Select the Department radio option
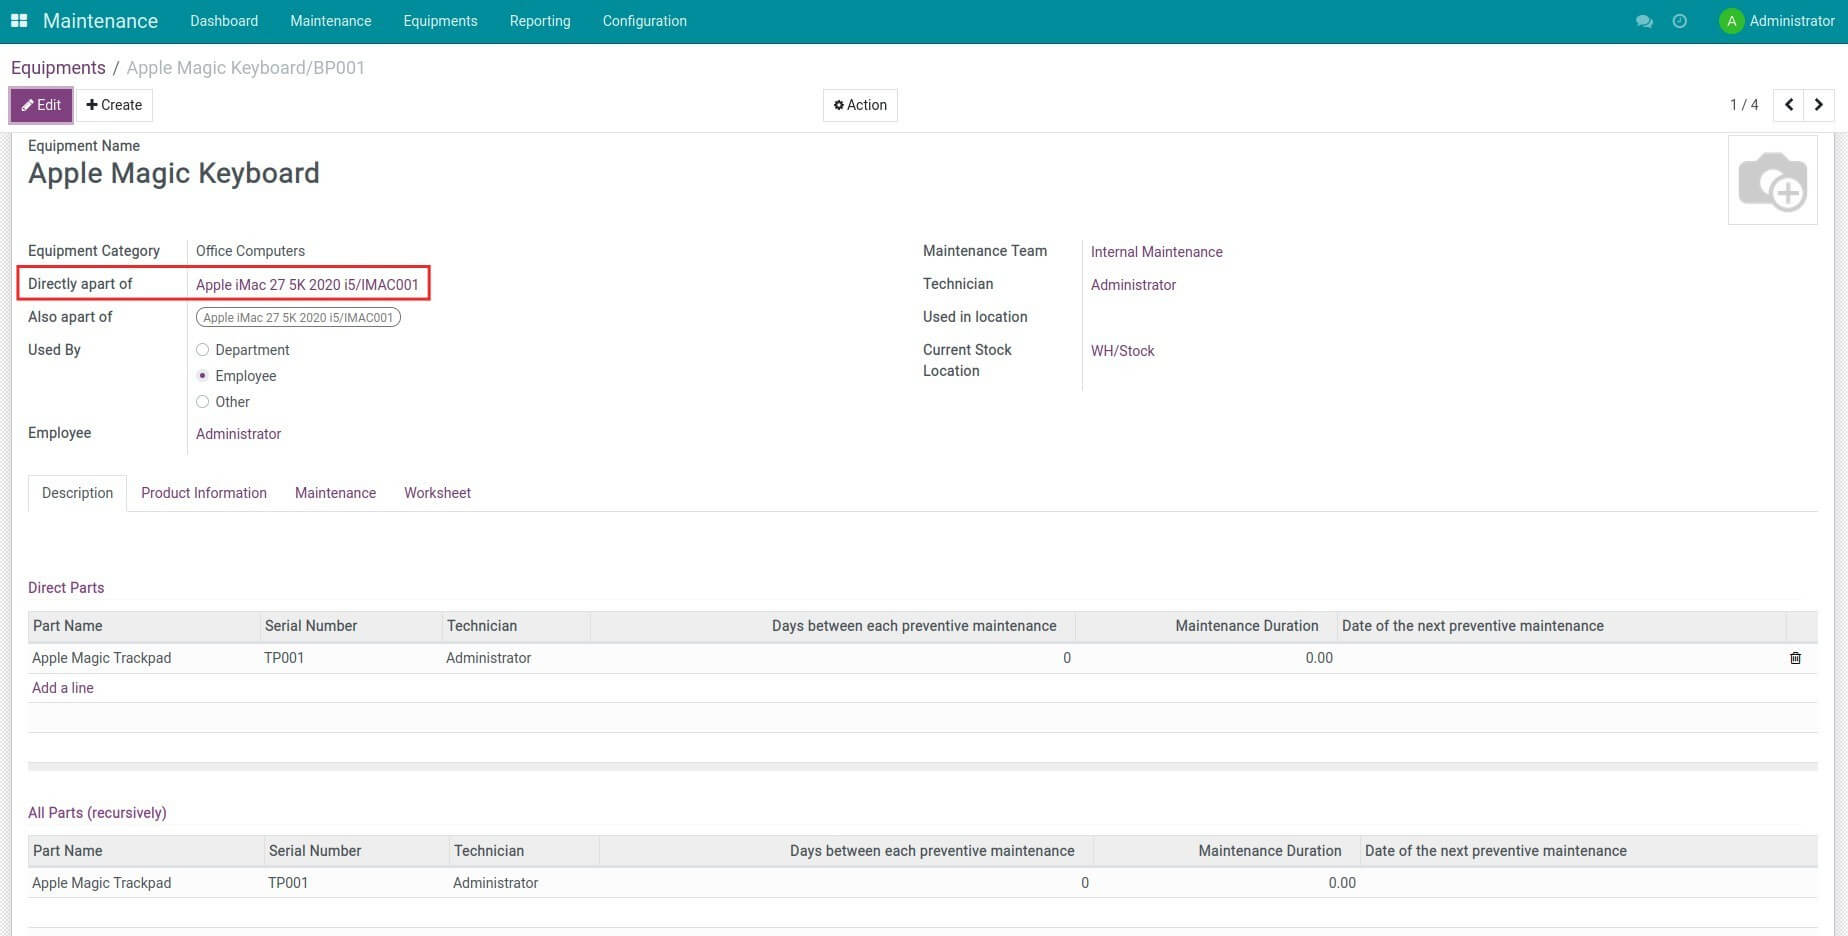The image size is (1848, 936). pyautogui.click(x=203, y=350)
